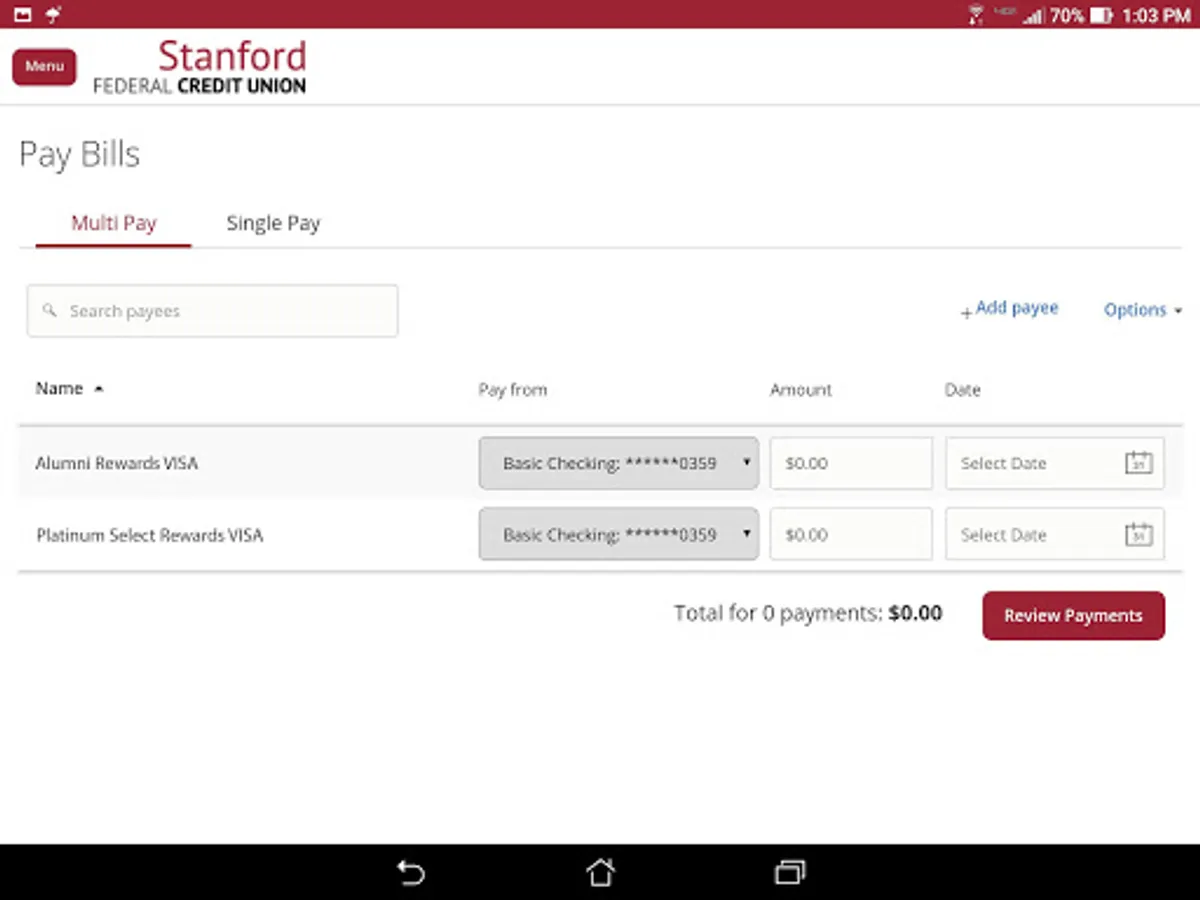This screenshot has width=1200, height=900.
Task: Open calendar icon in Alumni Rewards VISA row
Action: pos(1139,463)
